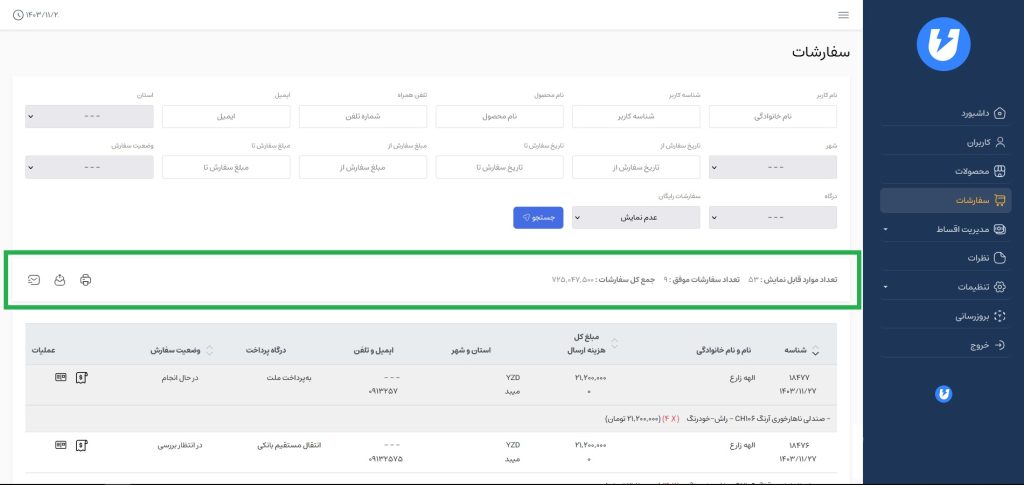Click the نام محصول input field
This screenshot has width=1024, height=485.
point(500,116)
